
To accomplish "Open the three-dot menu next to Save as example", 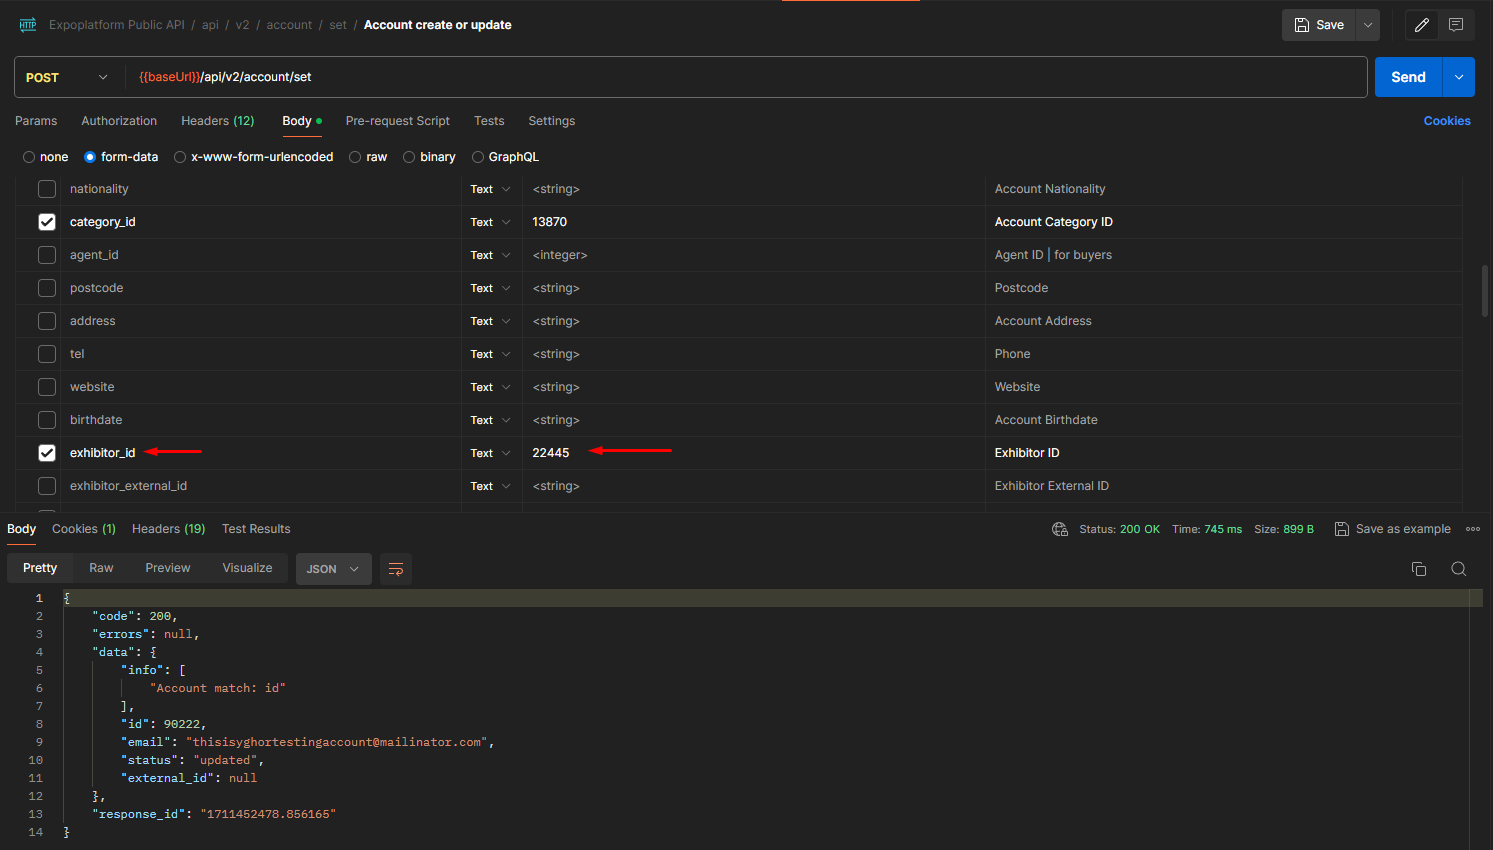I will point(1474,529).
